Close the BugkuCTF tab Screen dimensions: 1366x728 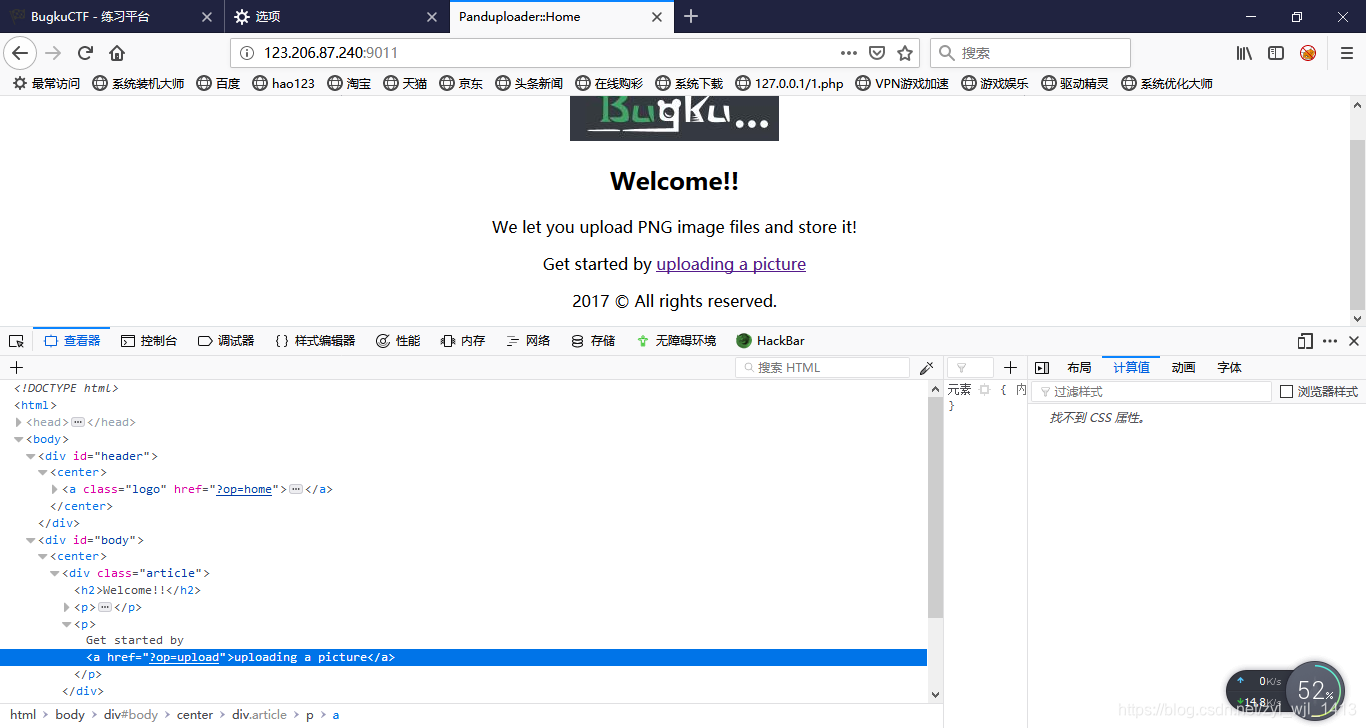click(206, 17)
